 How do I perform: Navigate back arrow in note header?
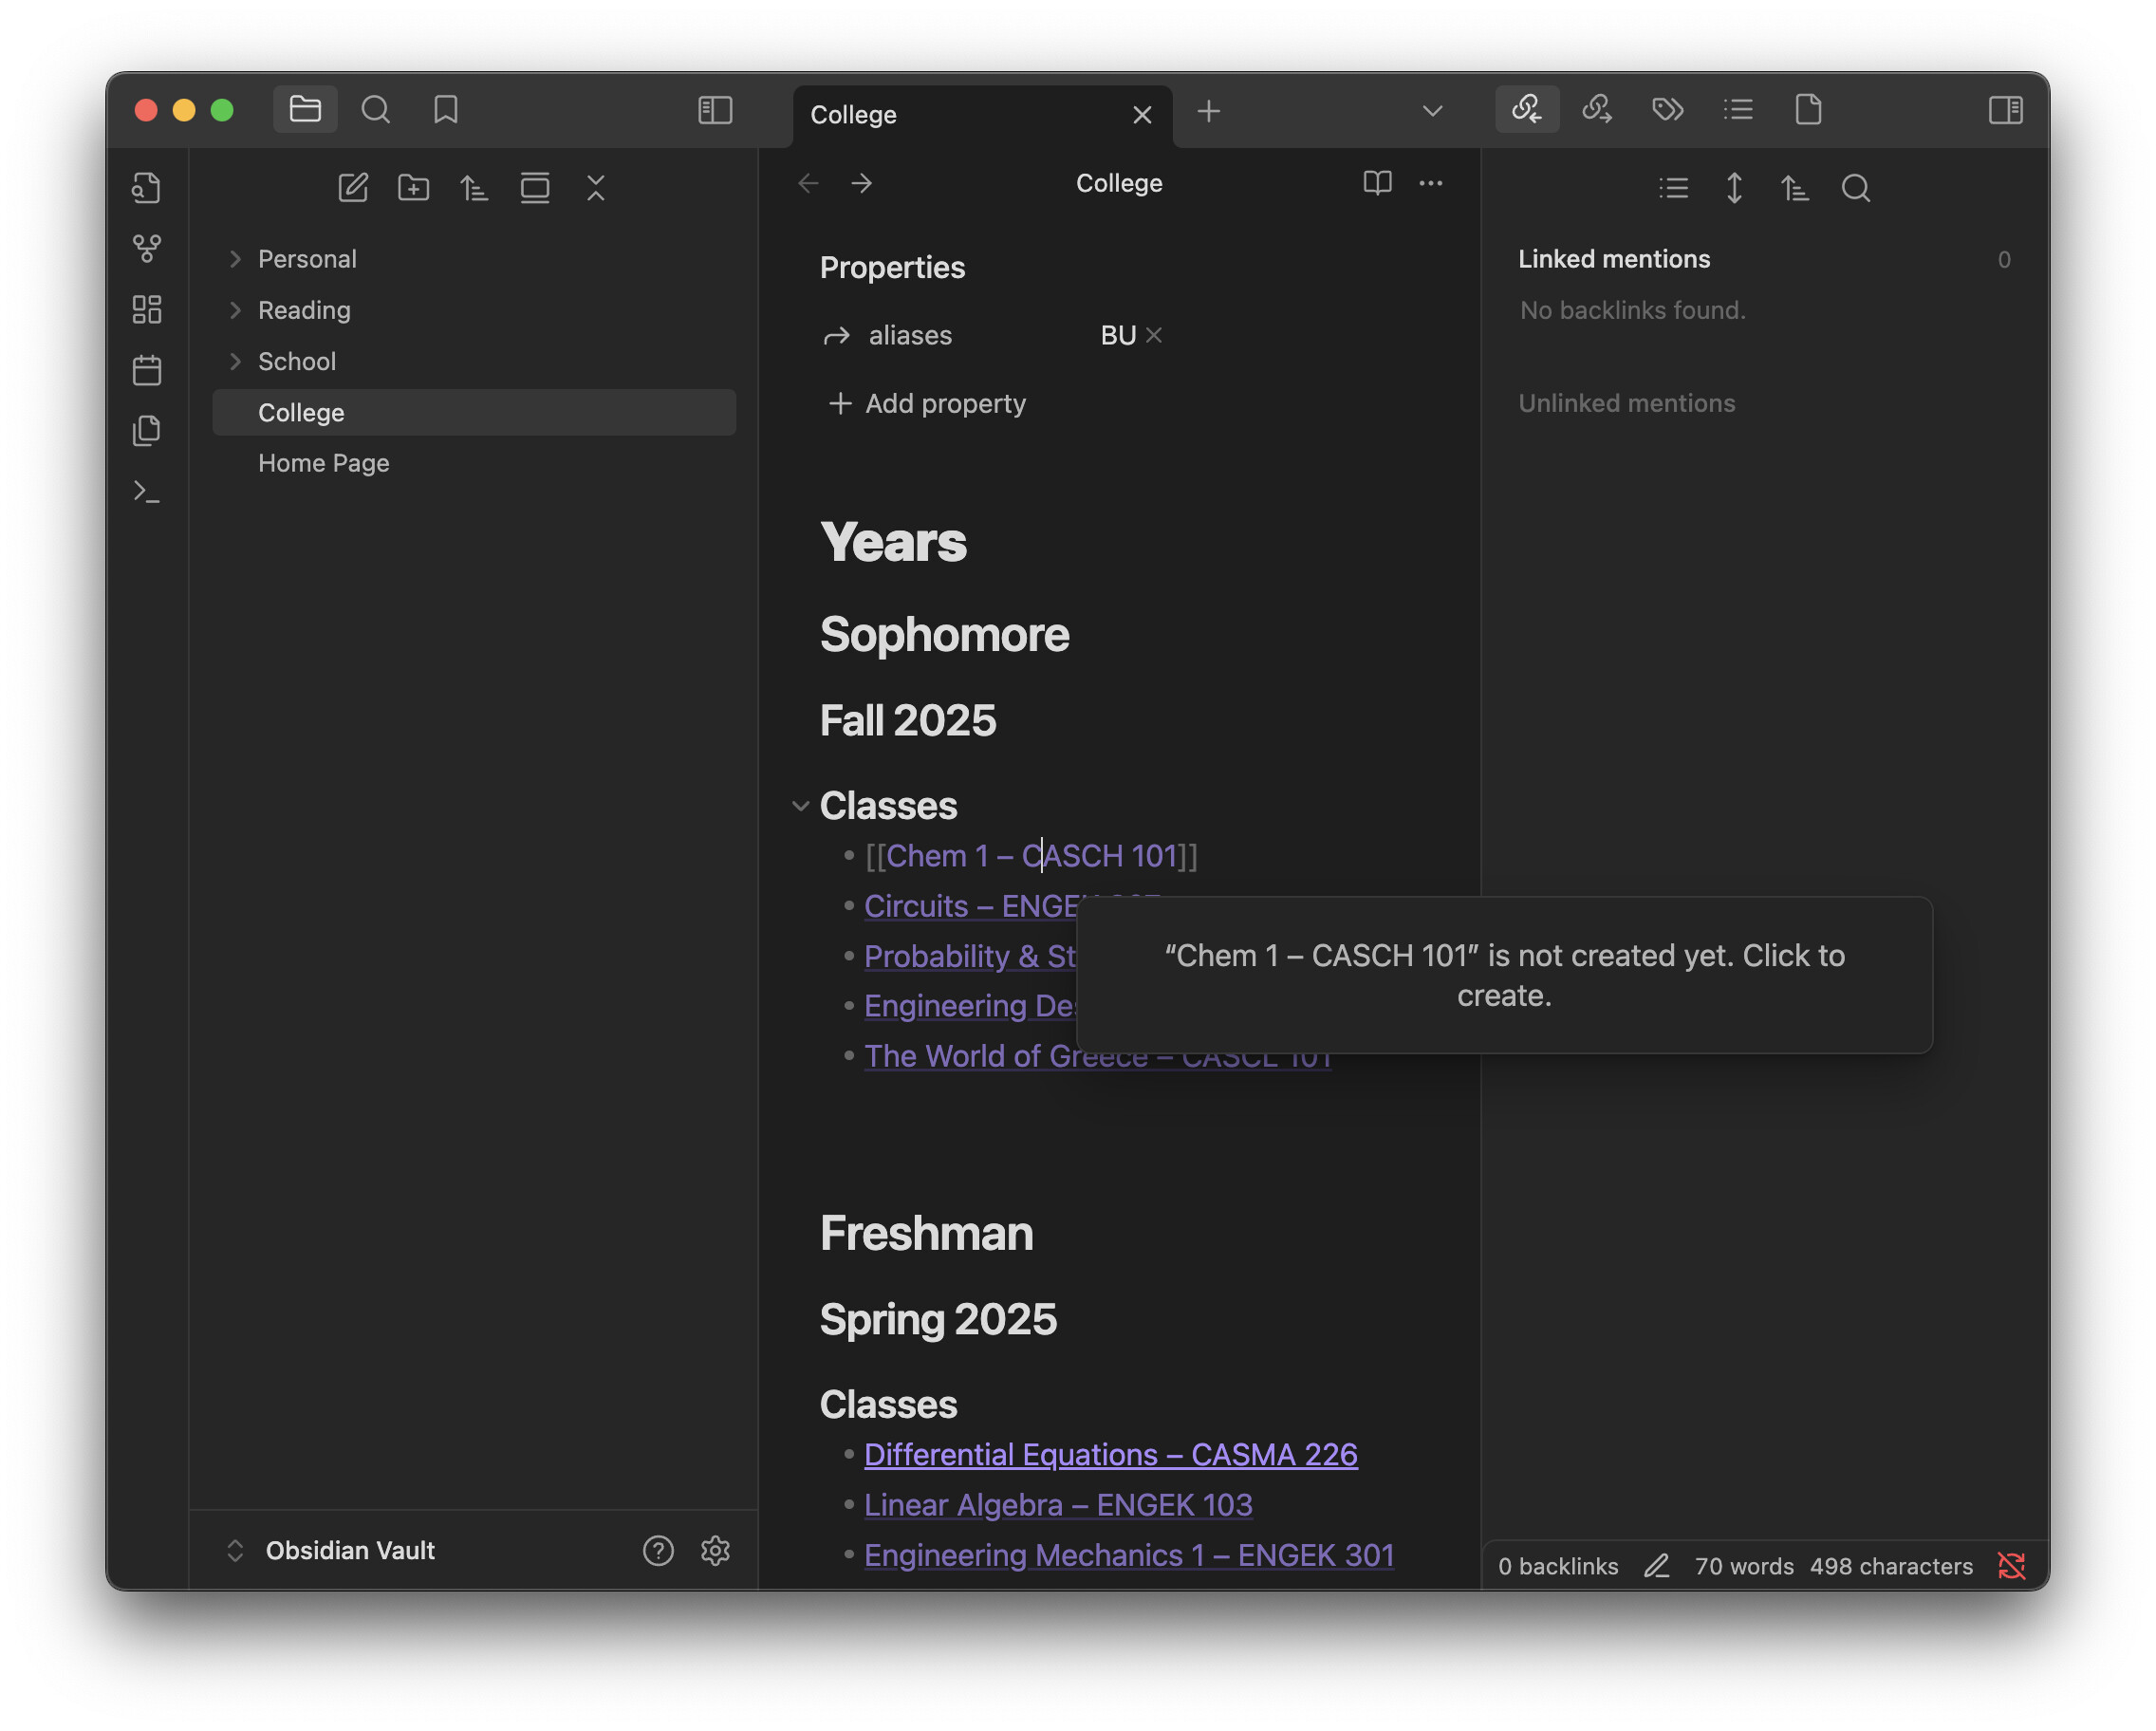(x=809, y=183)
